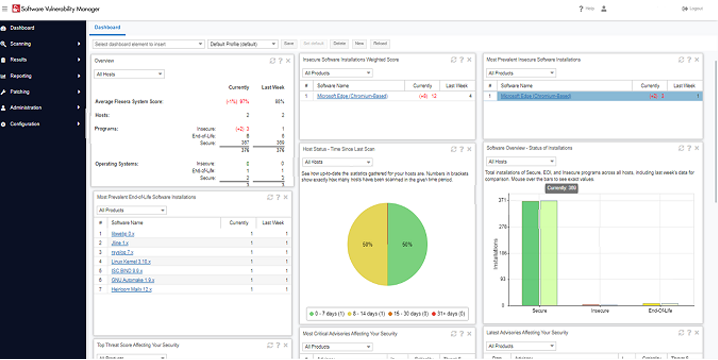Refresh the Software Overview status panel
The width and height of the screenshot is (718, 360).
coord(681,148)
